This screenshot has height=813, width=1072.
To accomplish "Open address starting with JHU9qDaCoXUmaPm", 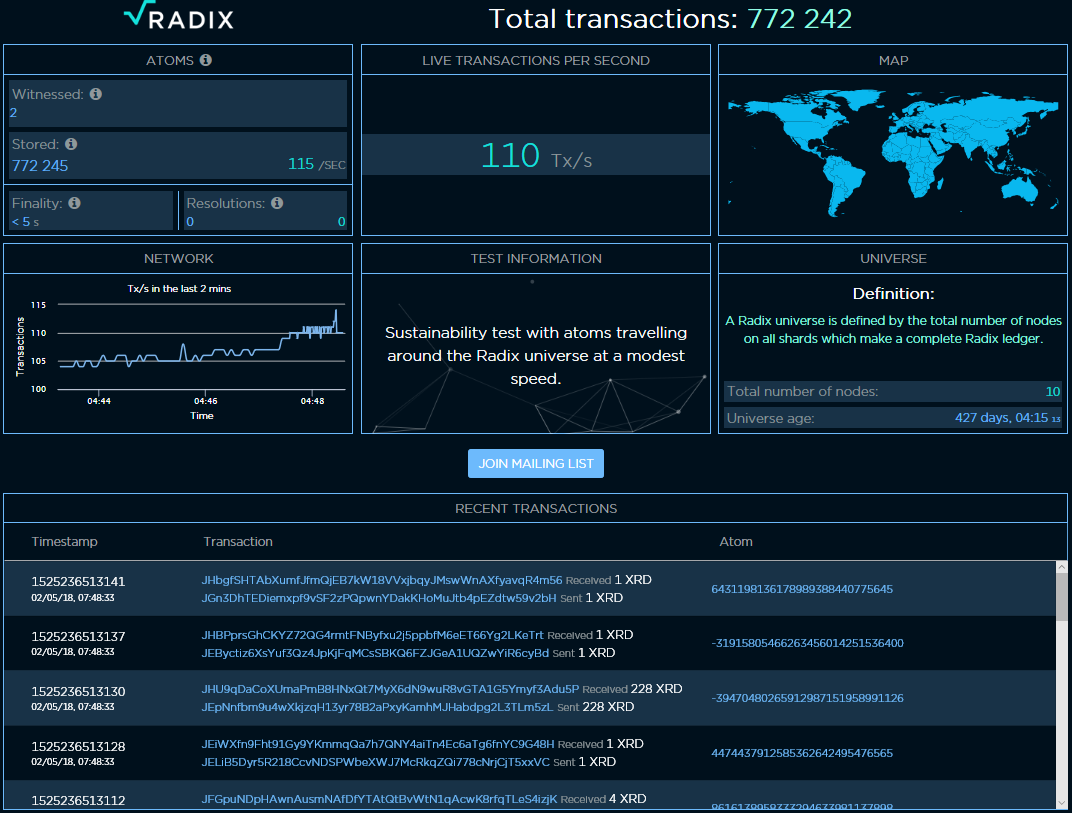I will click(390, 689).
